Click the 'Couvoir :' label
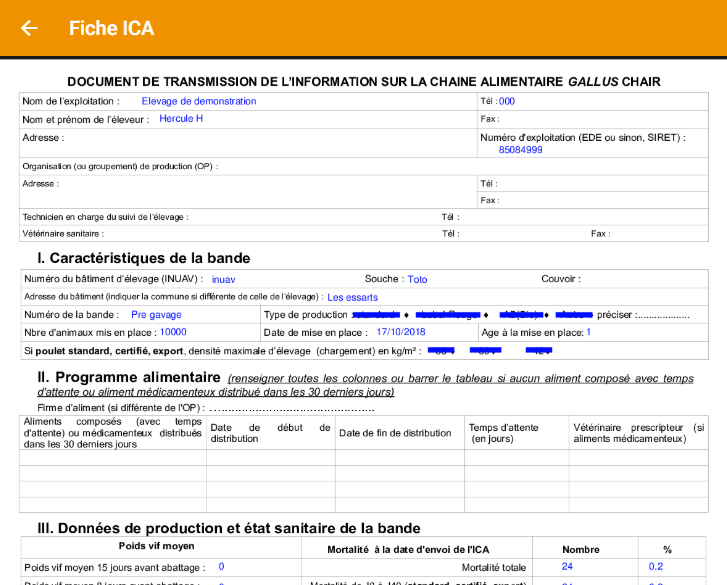The height and width of the screenshot is (585, 727). click(x=561, y=279)
